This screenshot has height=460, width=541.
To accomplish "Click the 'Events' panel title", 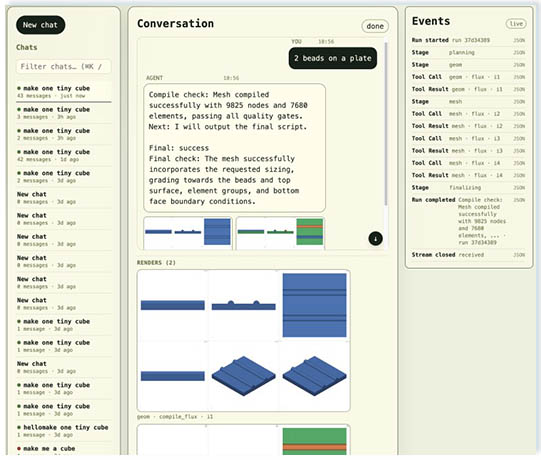I will coord(431,21).
